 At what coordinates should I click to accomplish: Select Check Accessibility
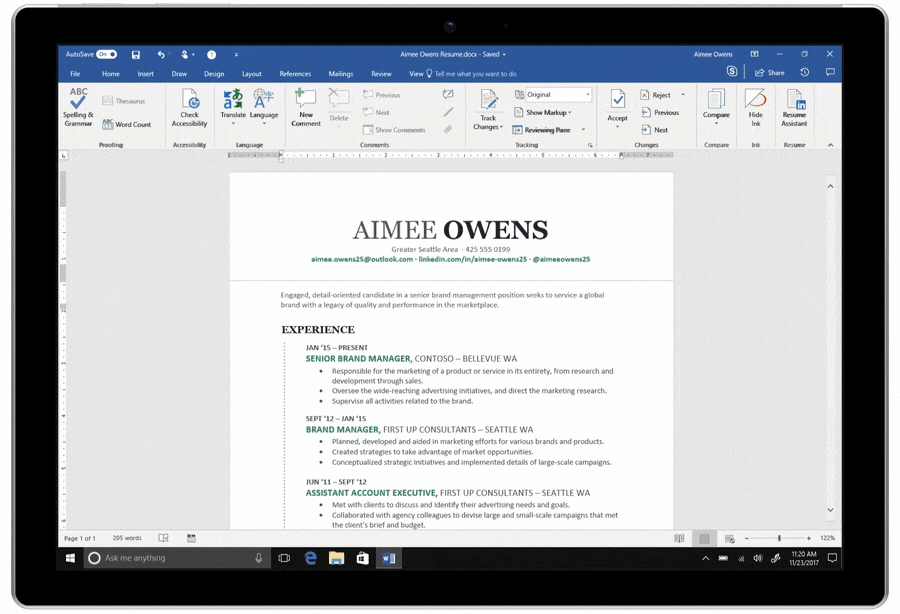tap(189, 108)
